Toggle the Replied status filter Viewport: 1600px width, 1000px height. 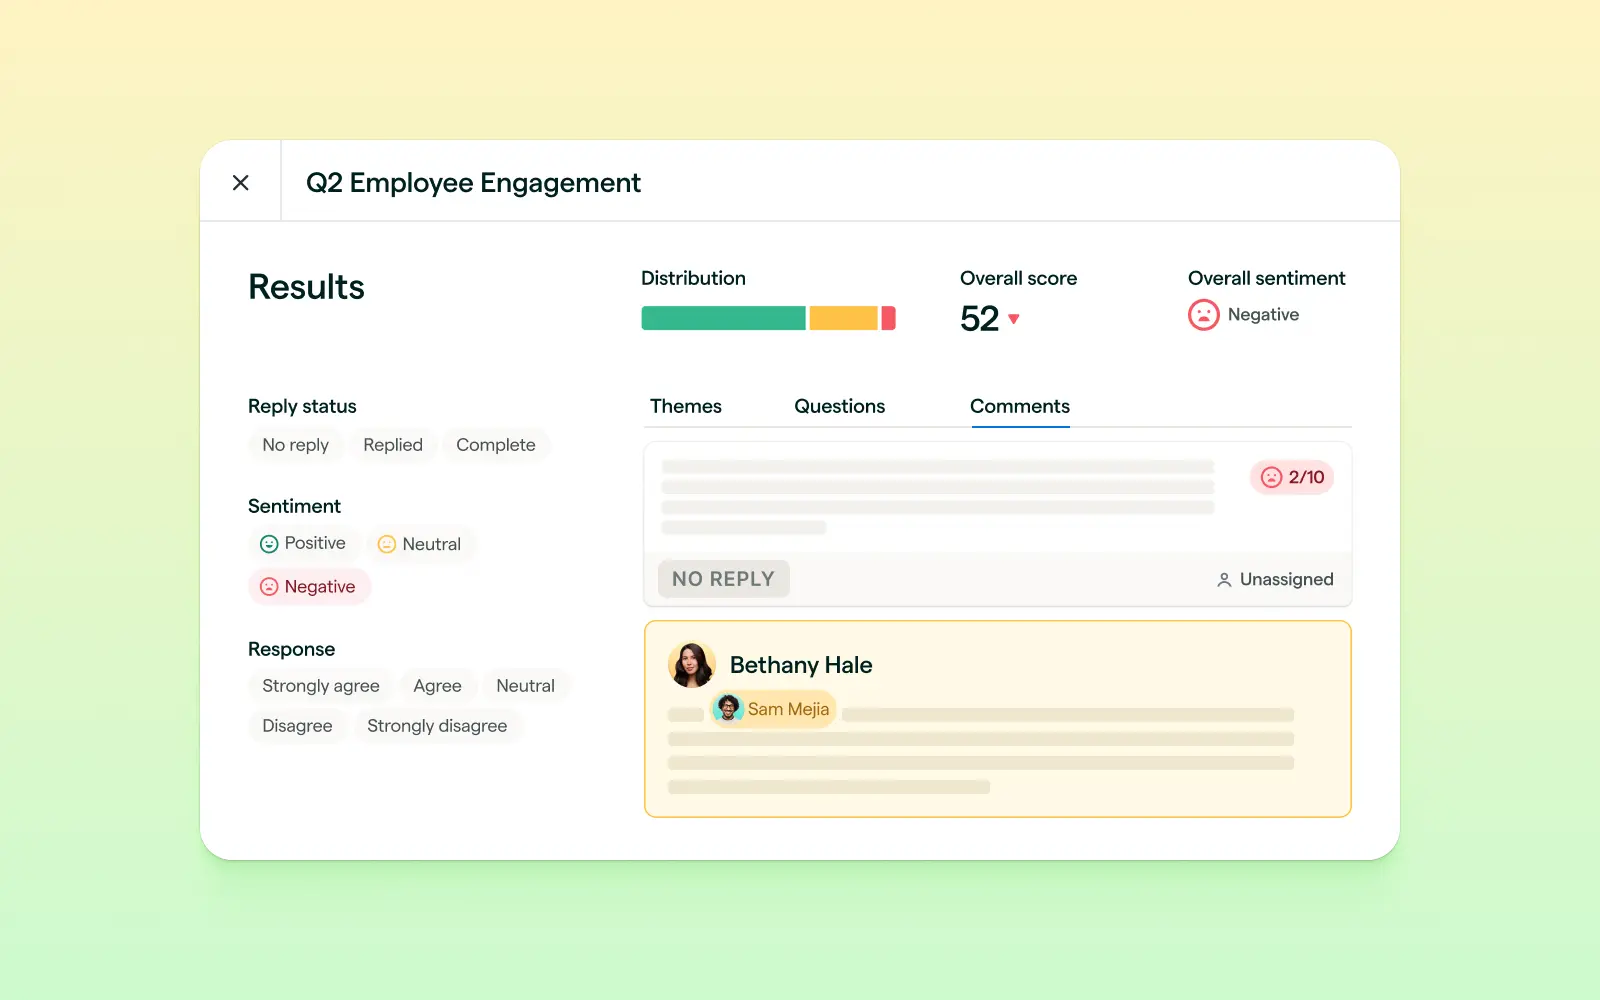pos(392,444)
